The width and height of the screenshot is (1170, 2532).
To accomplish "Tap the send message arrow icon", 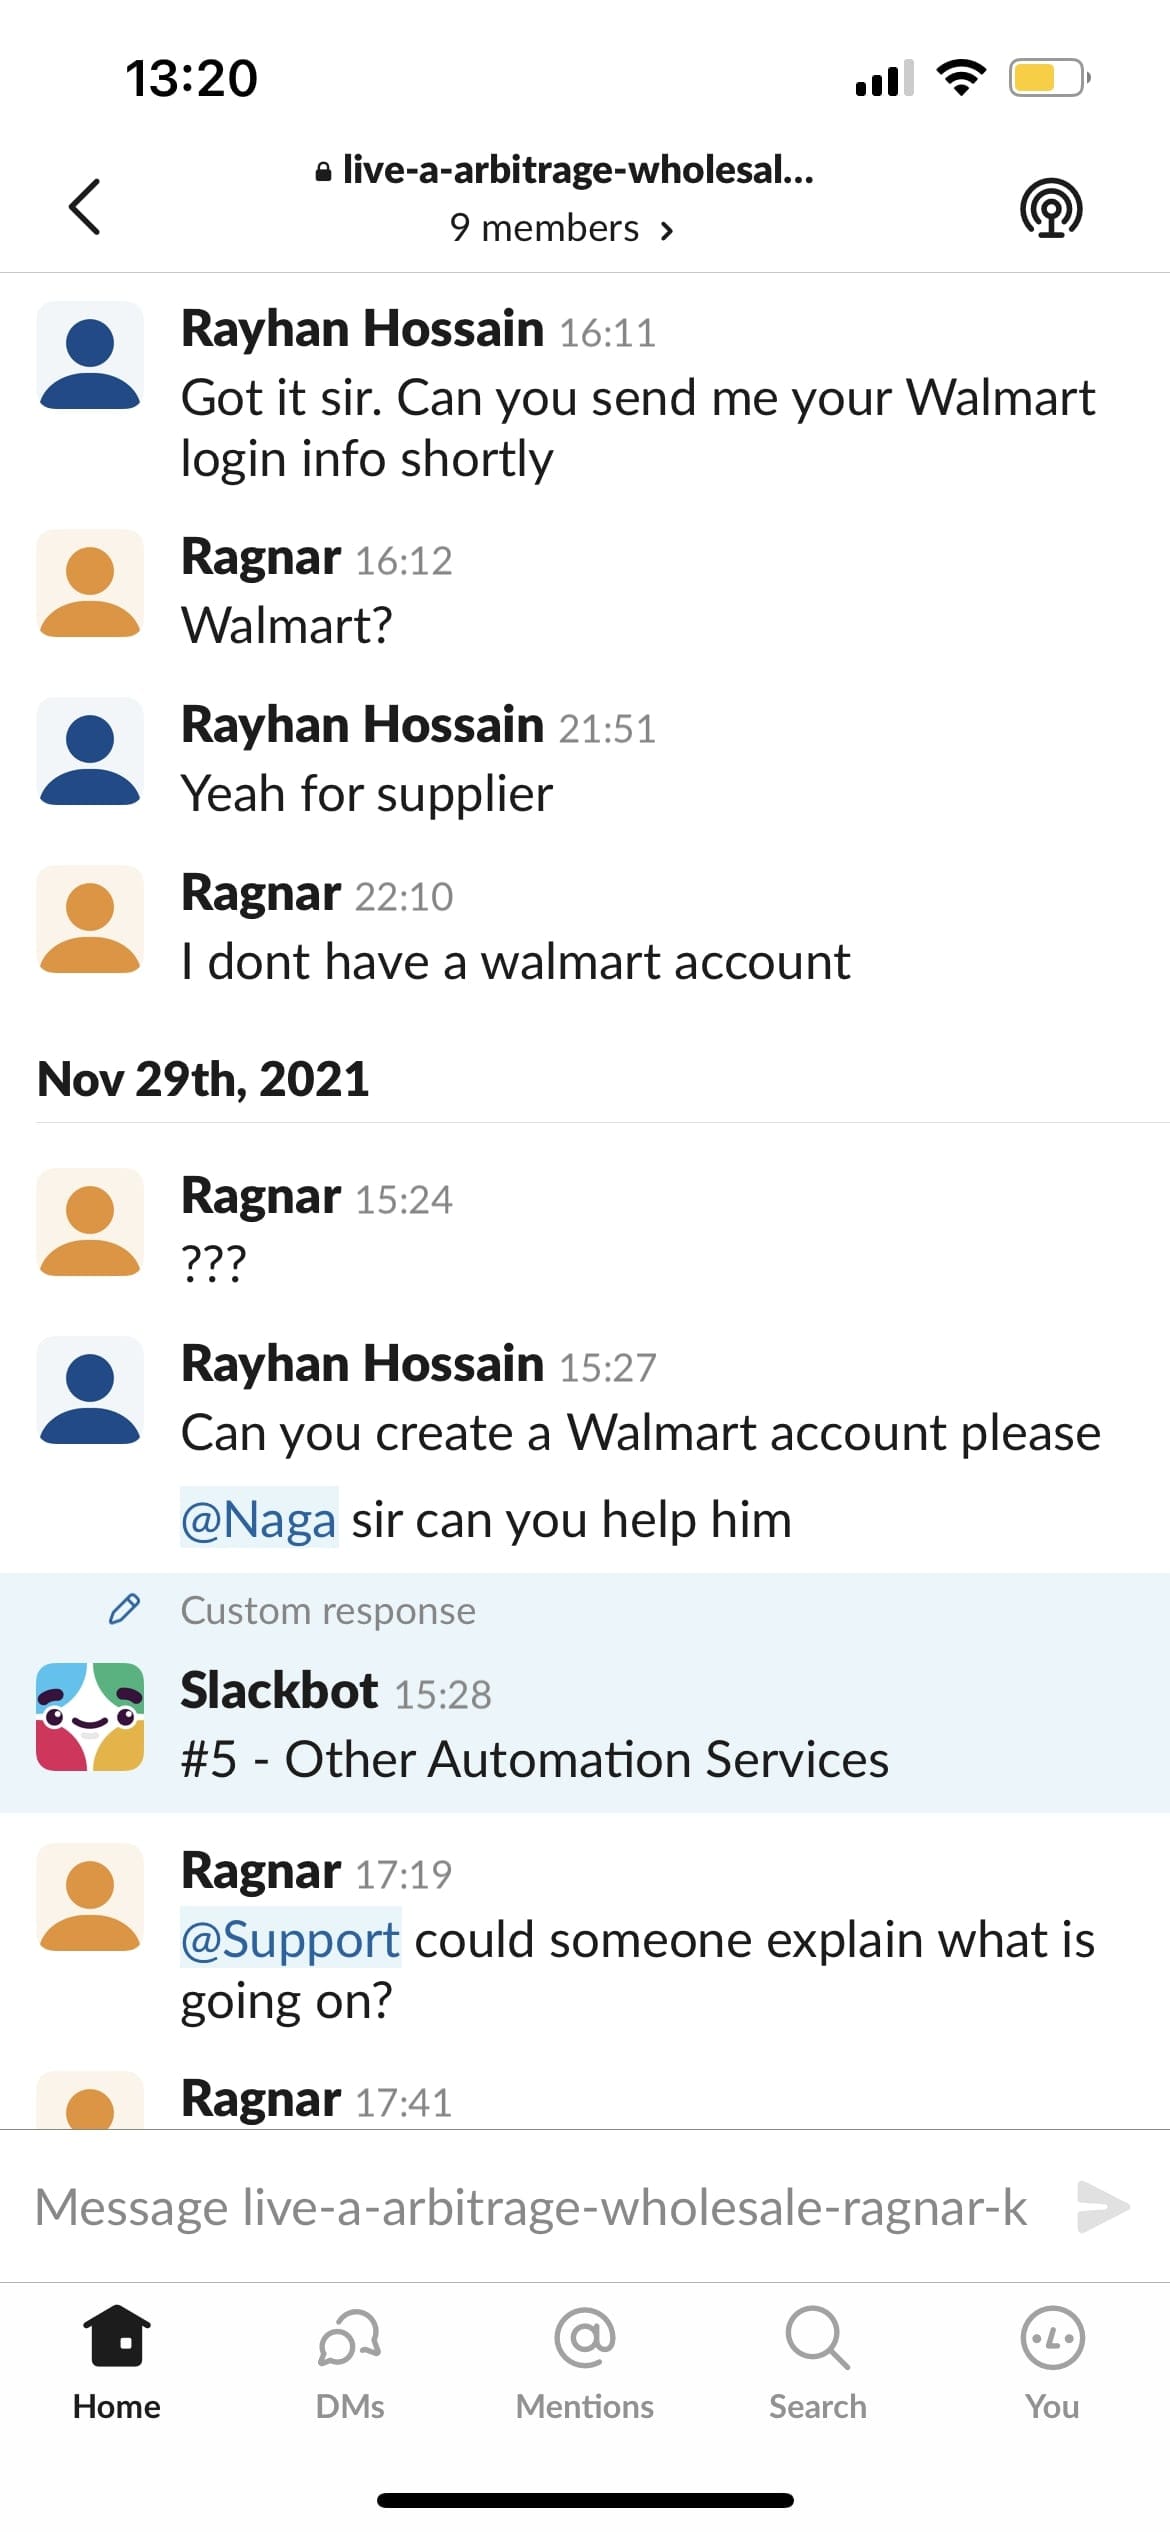I will point(1103,2206).
